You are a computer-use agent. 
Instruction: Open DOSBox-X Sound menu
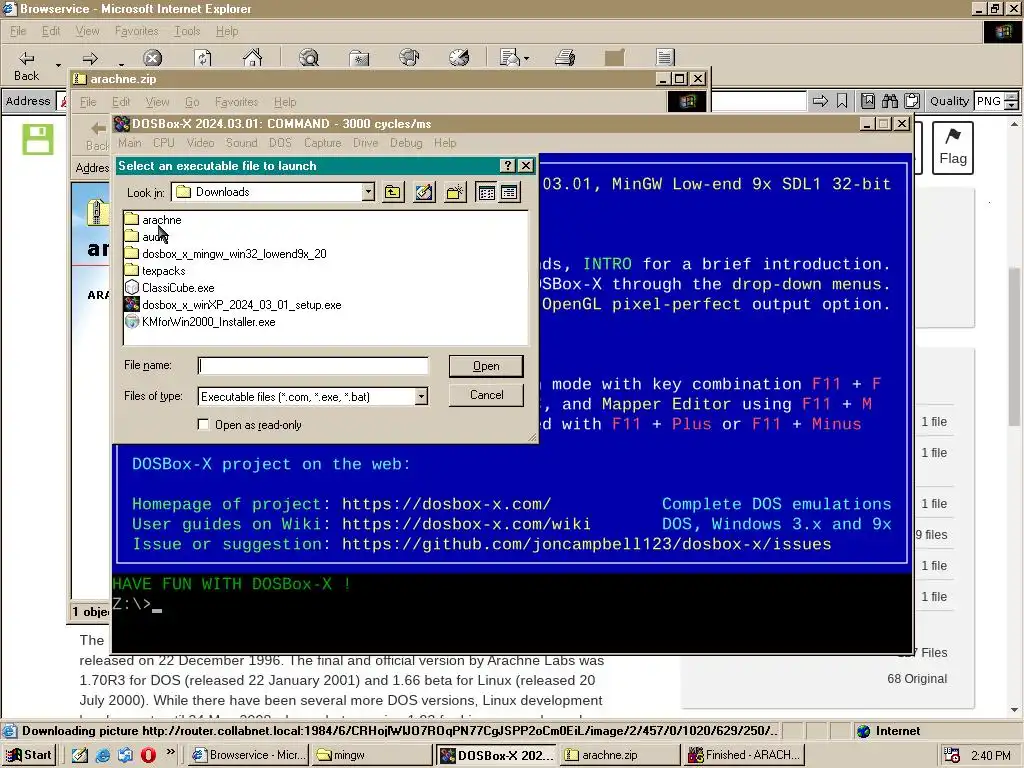[241, 143]
